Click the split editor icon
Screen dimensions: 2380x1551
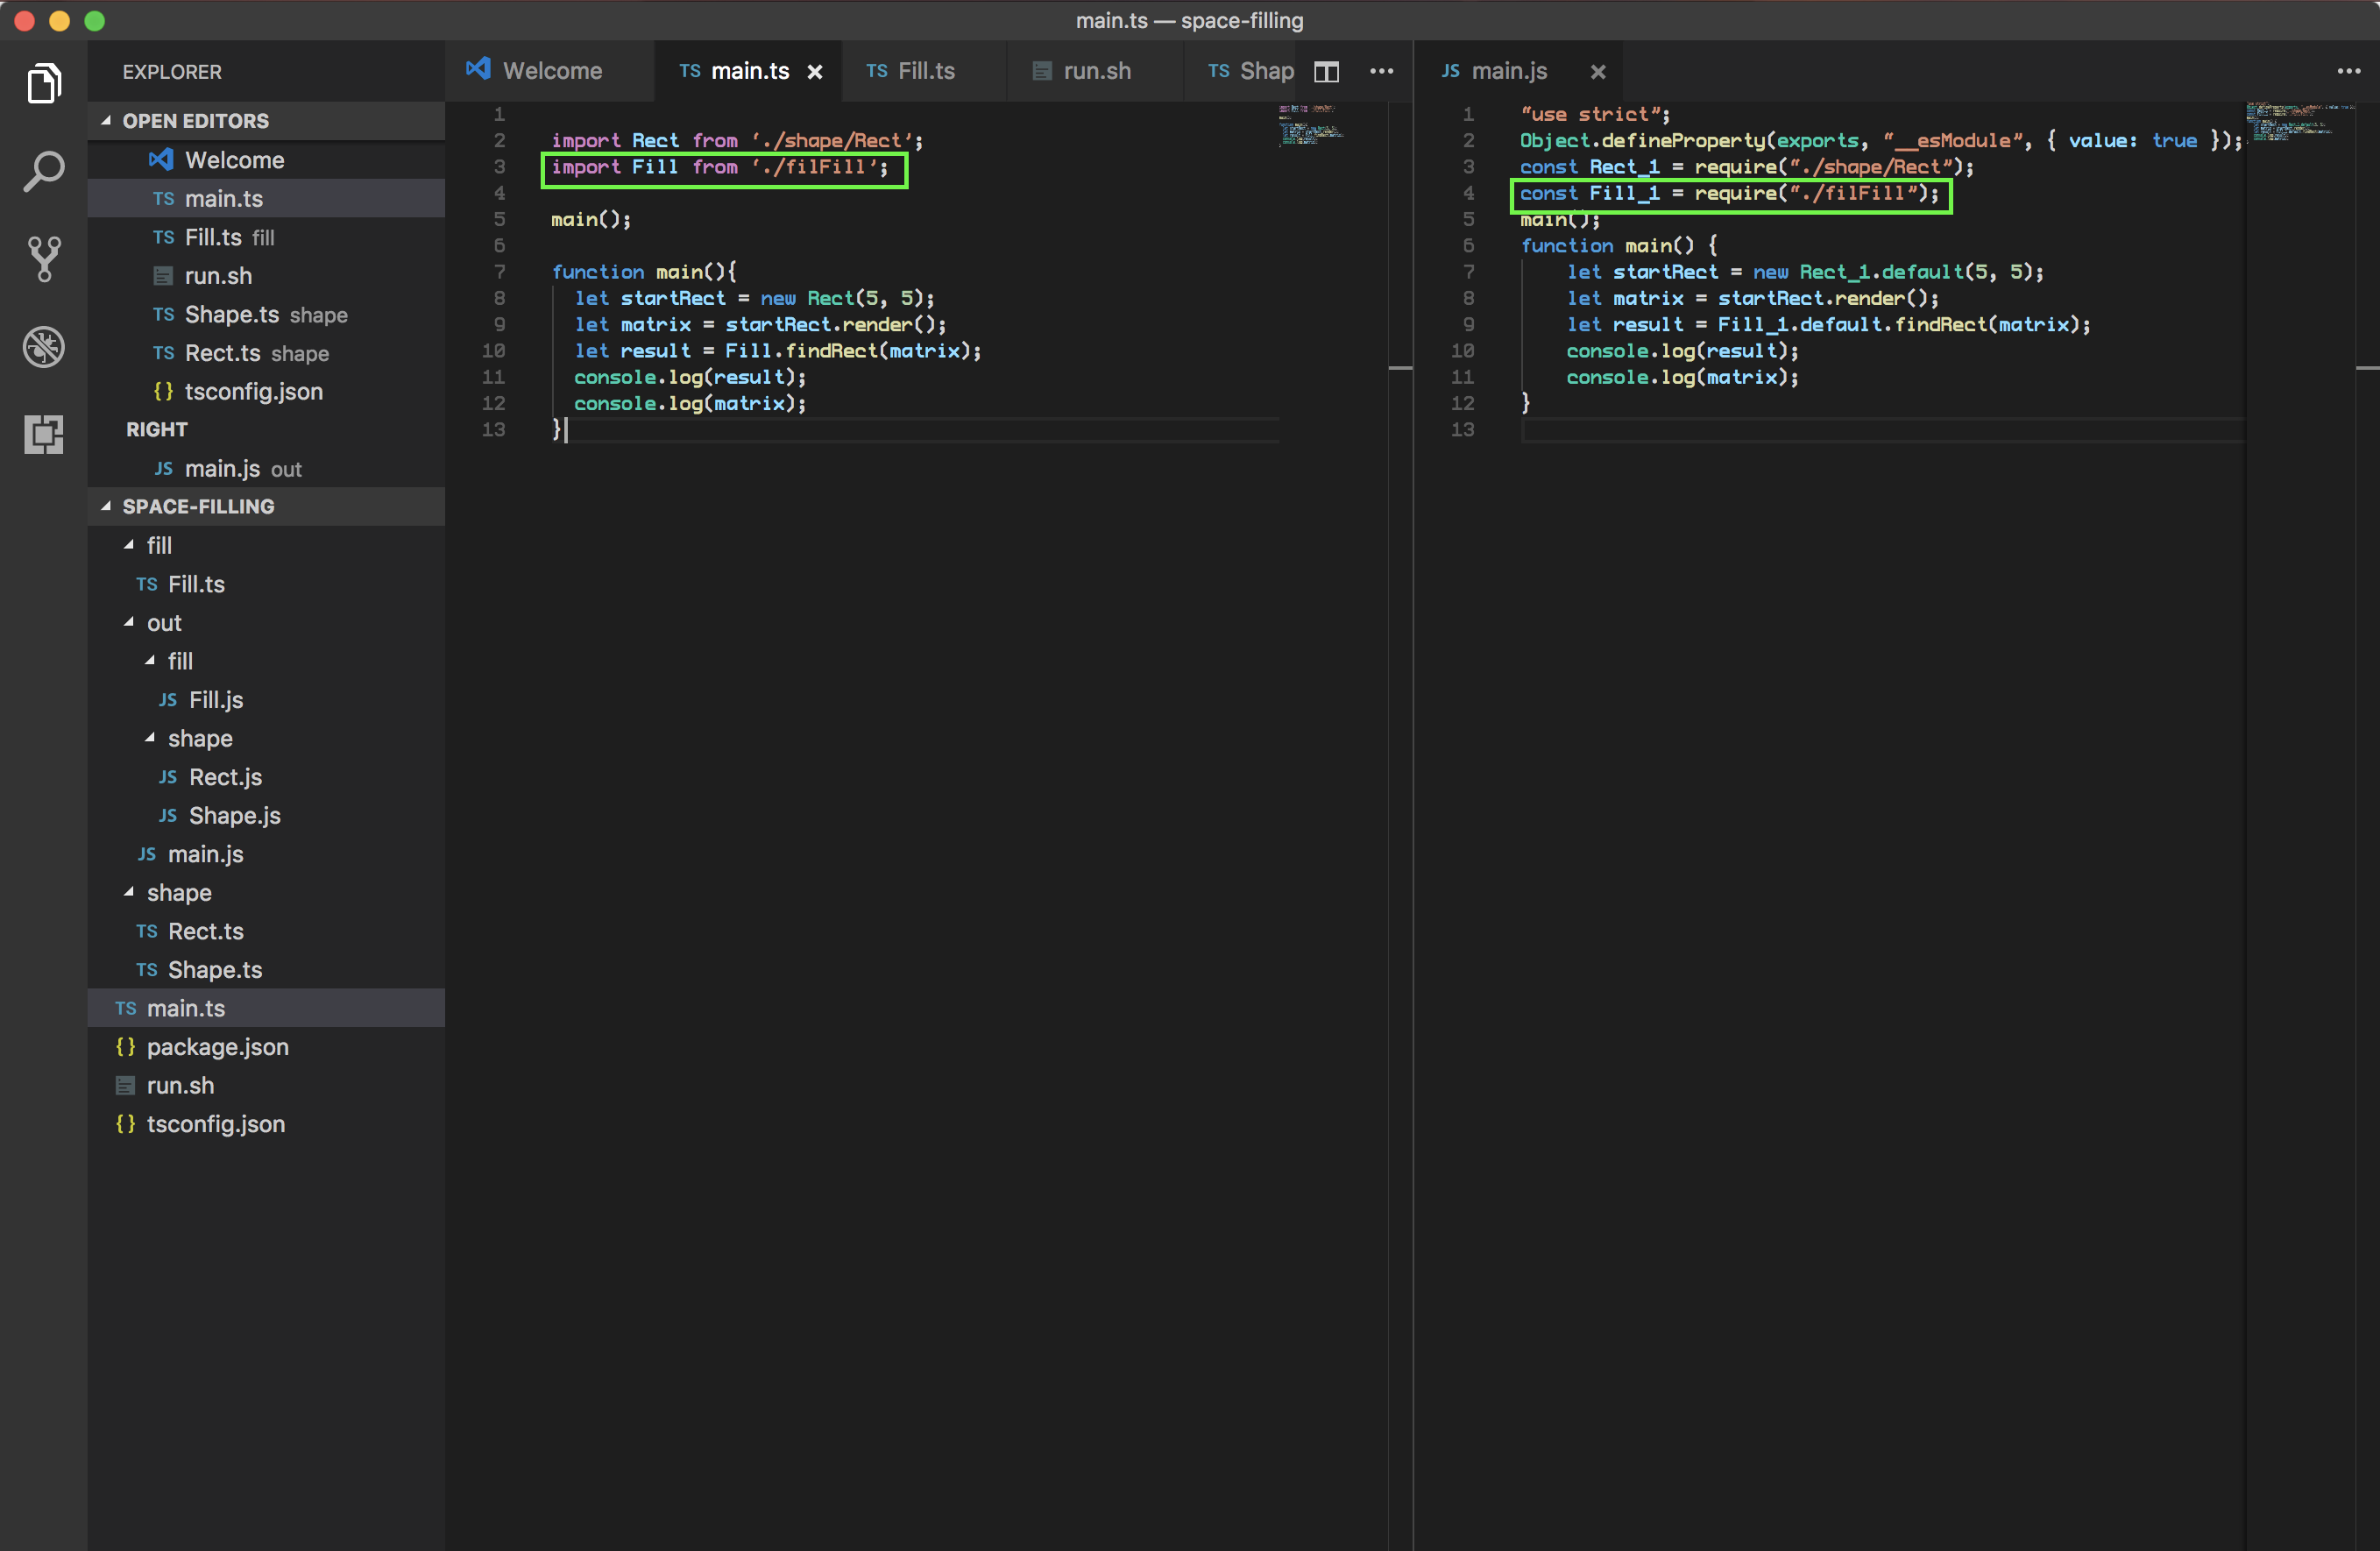tap(1326, 71)
